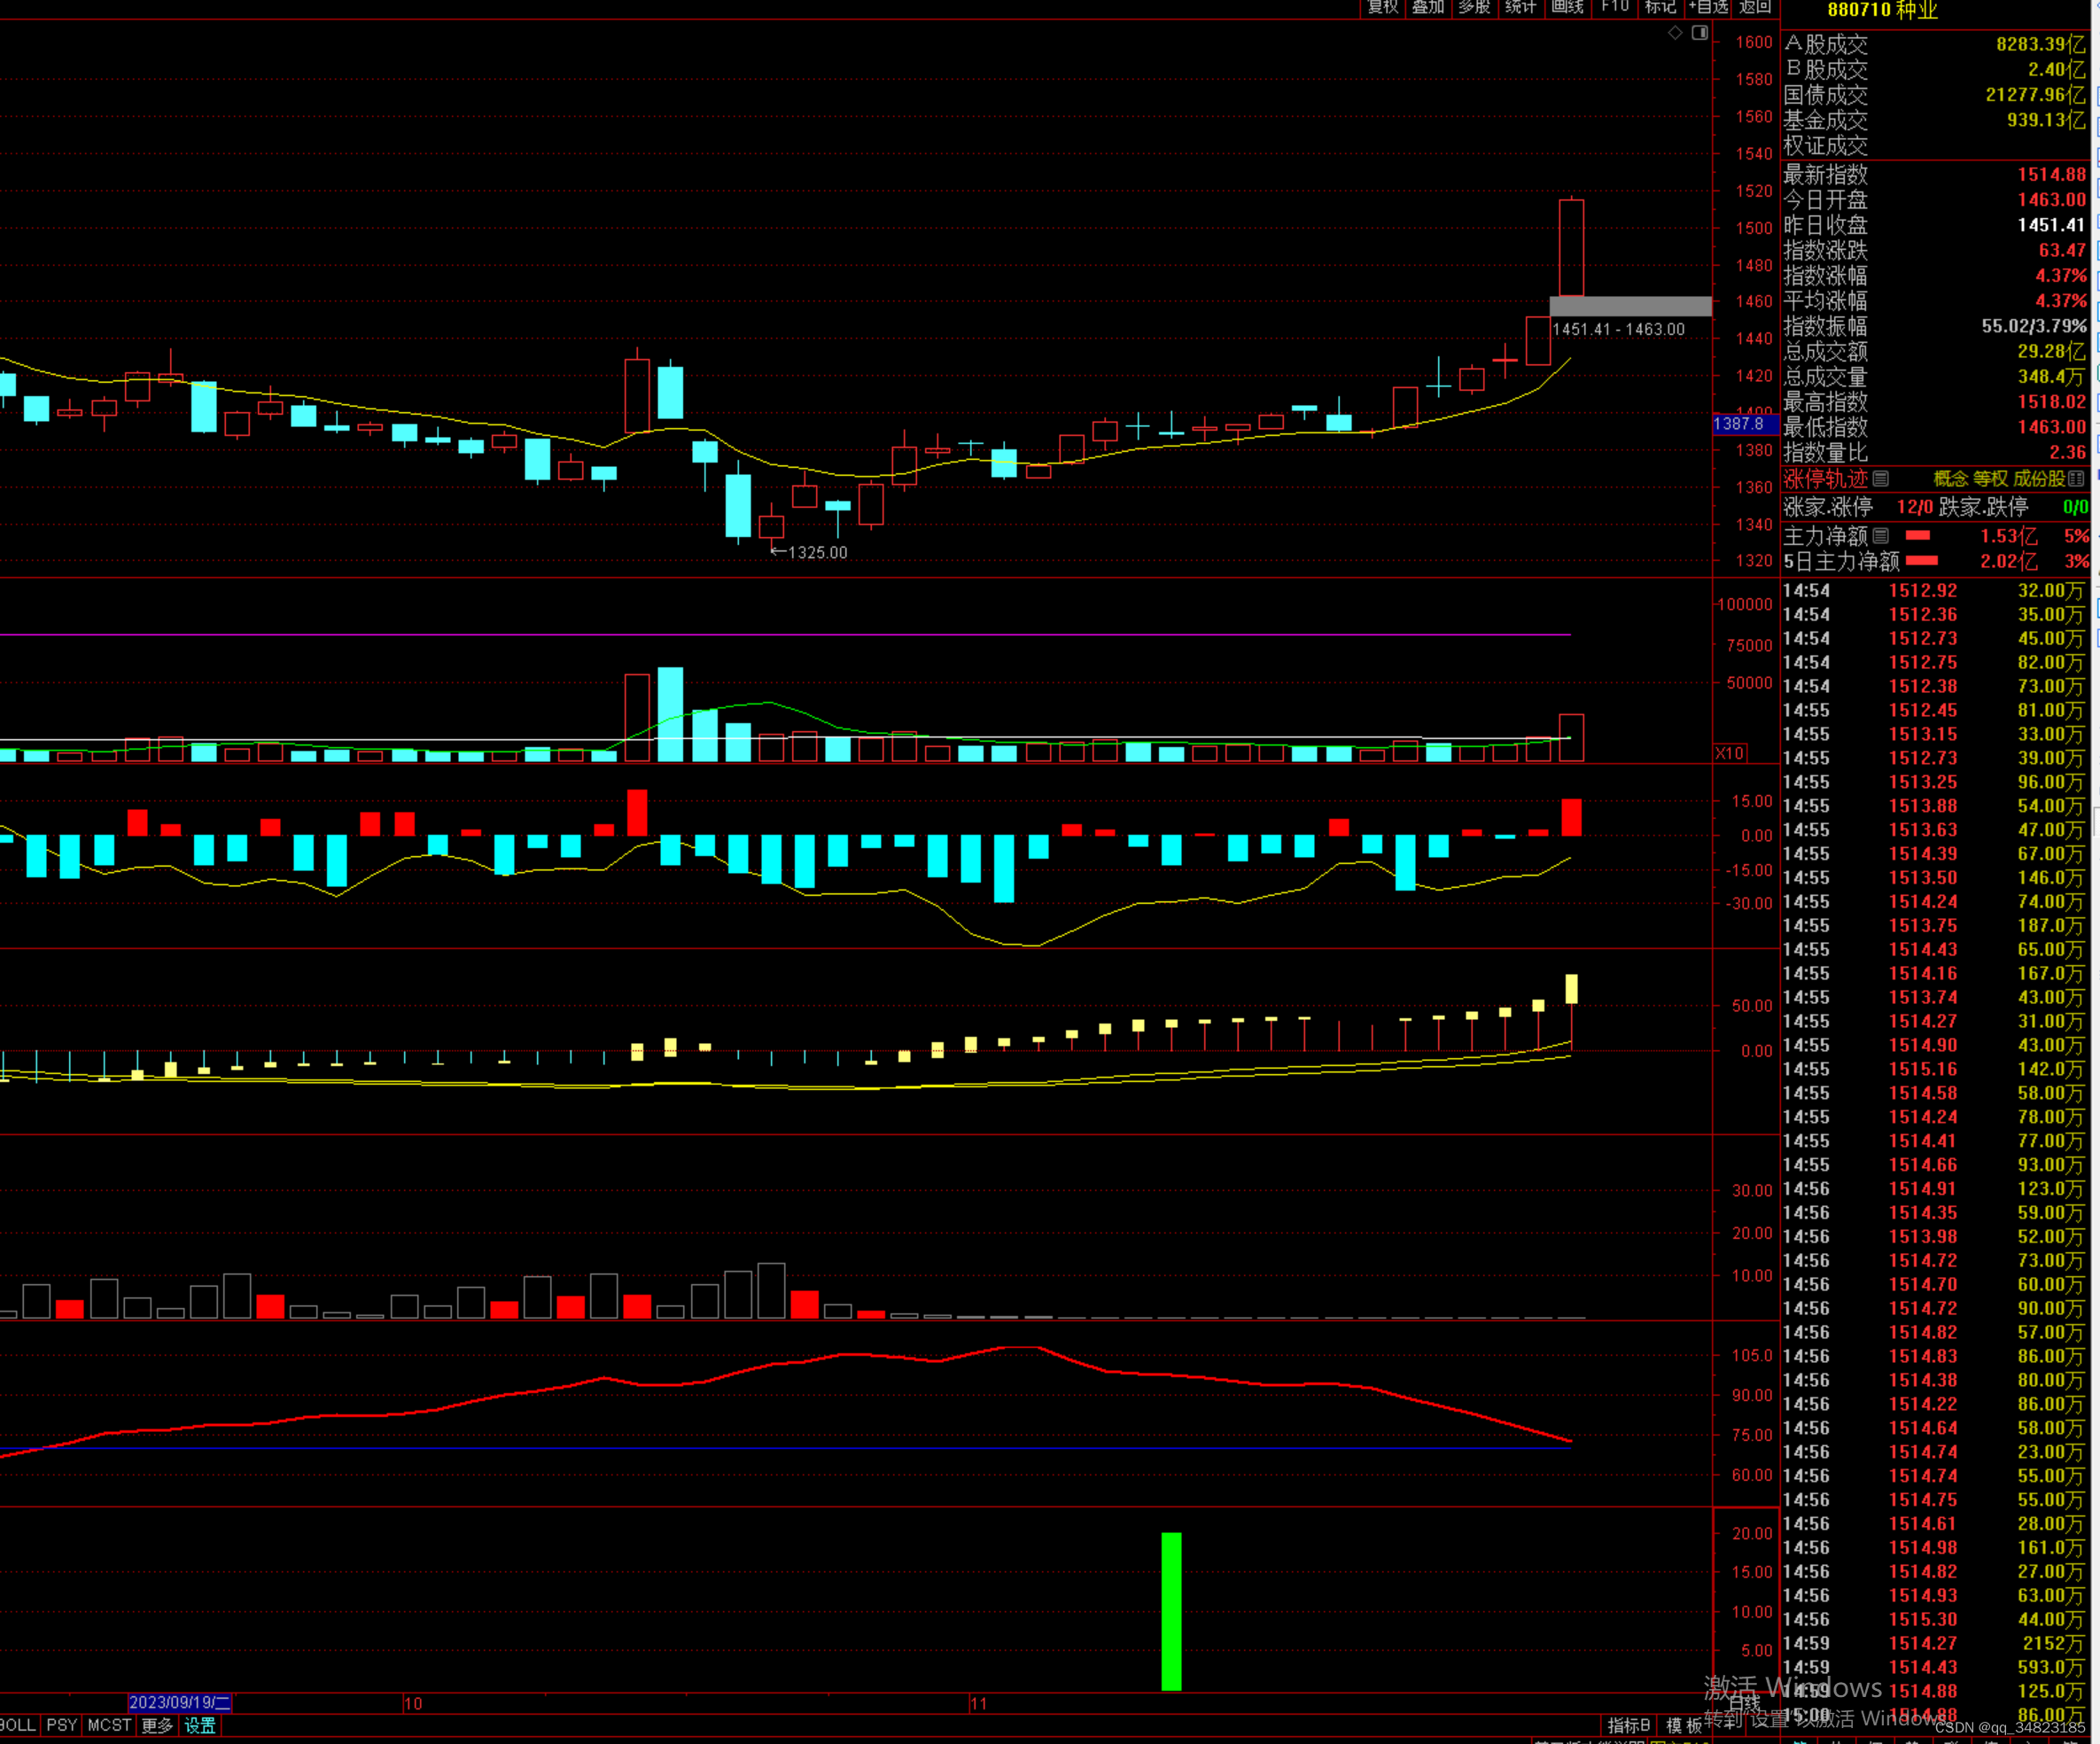Open list icon beside 涨停轨迹
The width and height of the screenshot is (2100, 1744).
pyautogui.click(x=1881, y=479)
